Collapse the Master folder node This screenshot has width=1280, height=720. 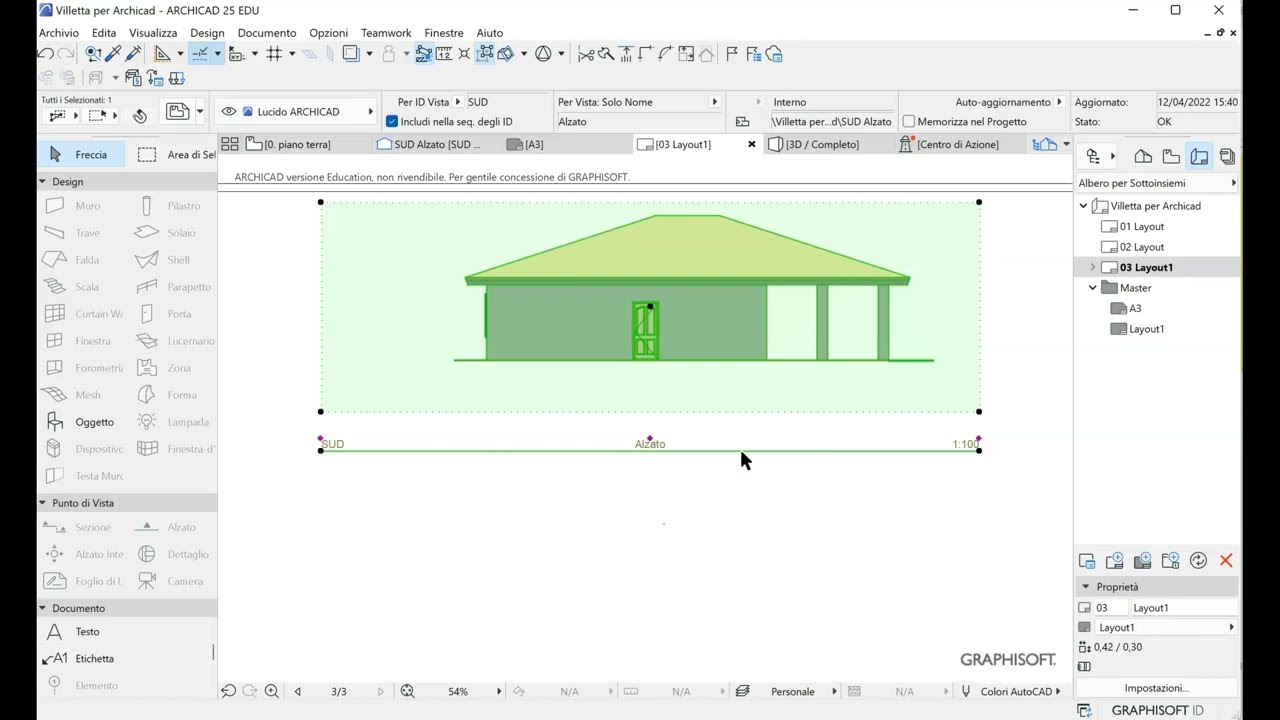[1092, 288]
